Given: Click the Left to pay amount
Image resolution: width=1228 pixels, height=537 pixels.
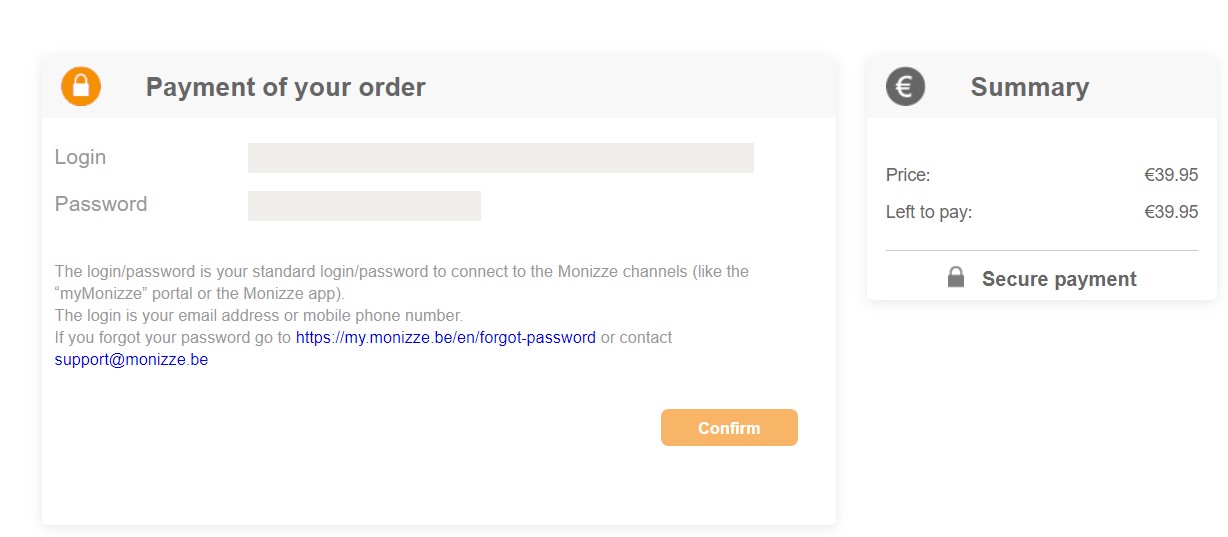Looking at the screenshot, I should pyautogui.click(x=1171, y=212).
